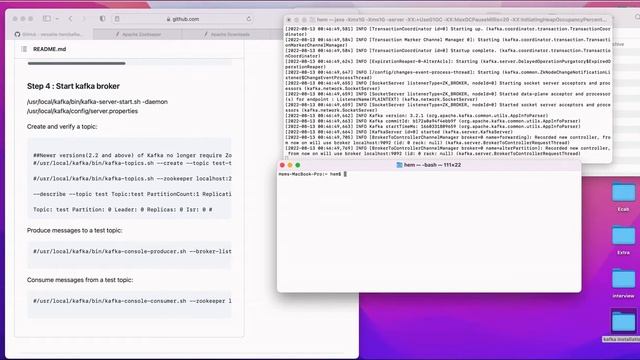Screen dimensions: 640x360
Task: Close the bash terminal with the red button
Action: tap(282, 165)
